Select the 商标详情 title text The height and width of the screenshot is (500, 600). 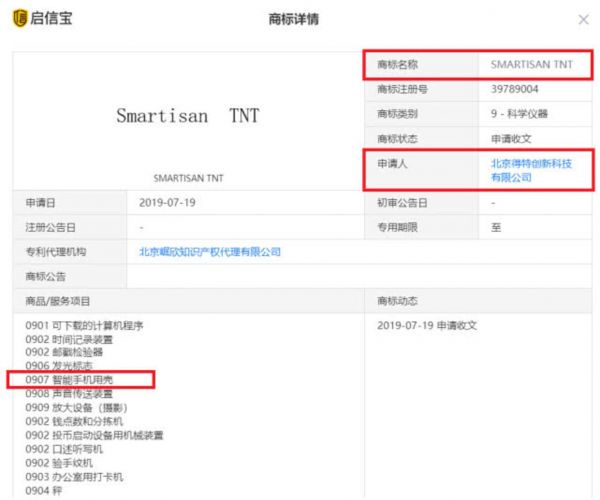point(293,19)
